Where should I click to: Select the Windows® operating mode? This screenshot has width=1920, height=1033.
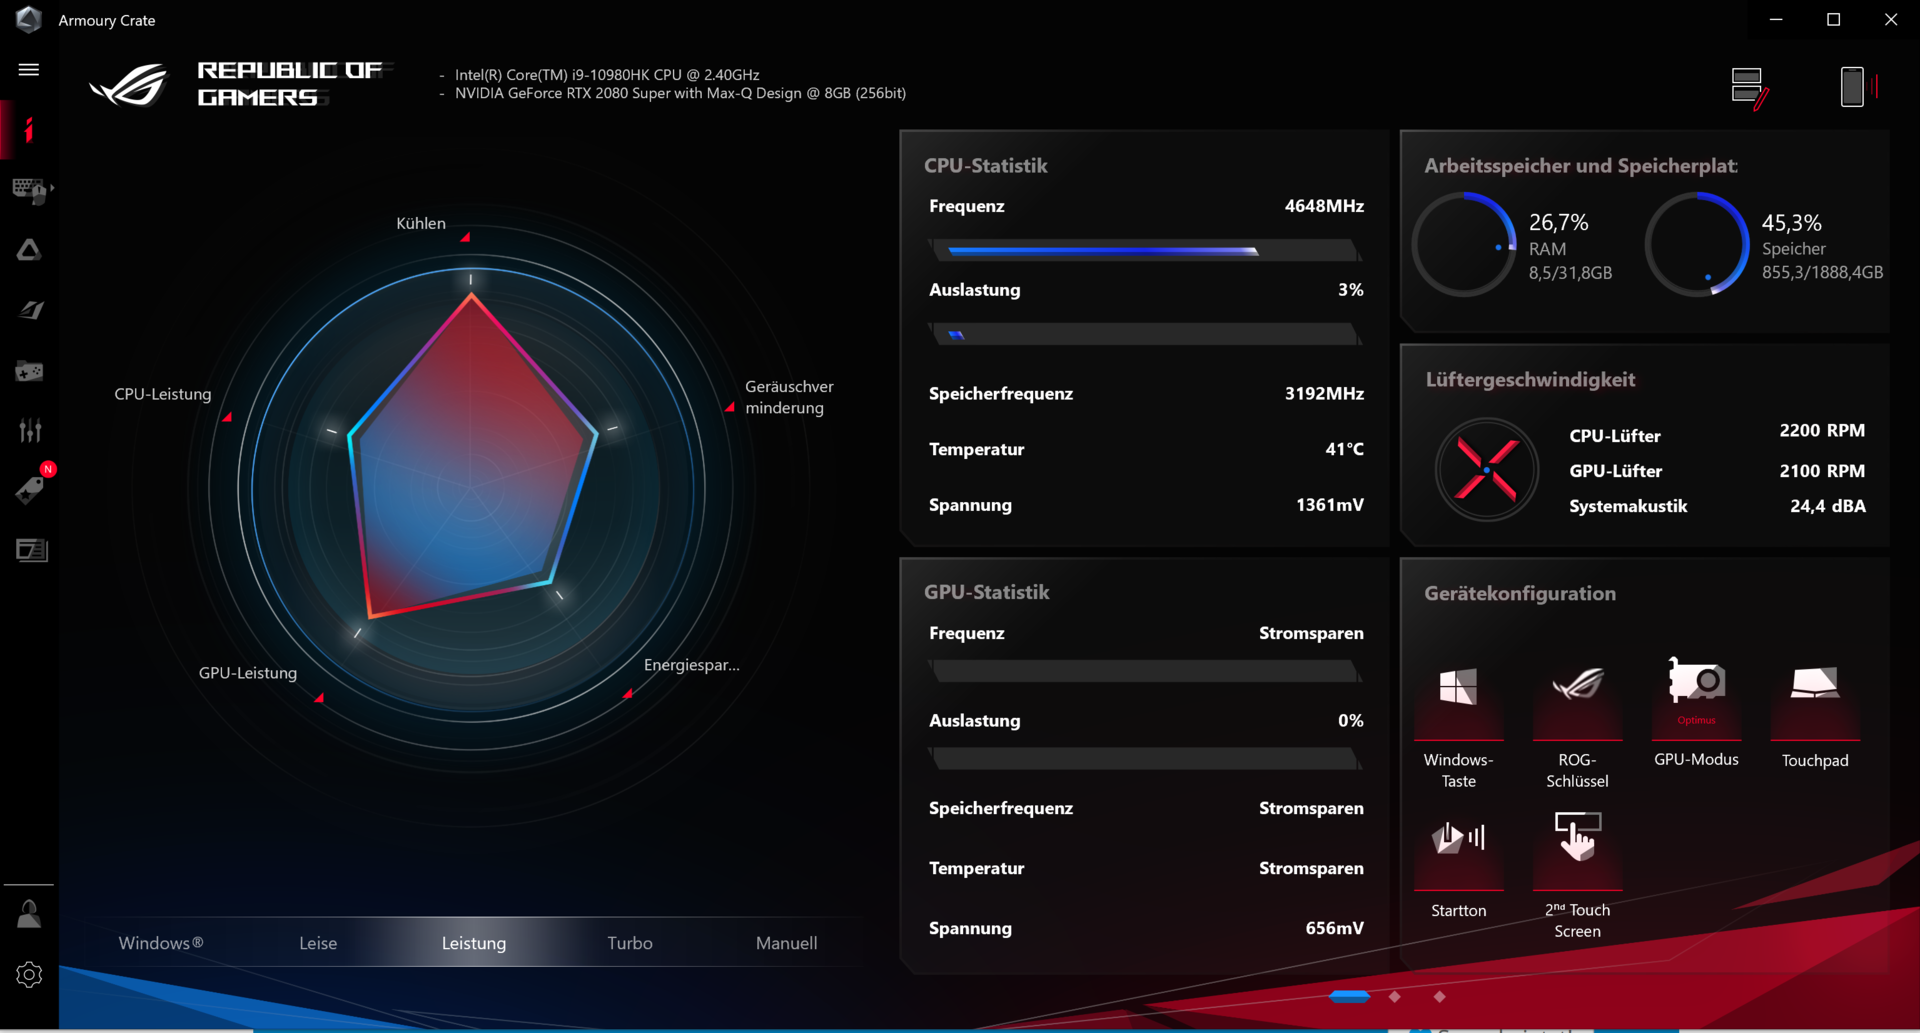161,943
